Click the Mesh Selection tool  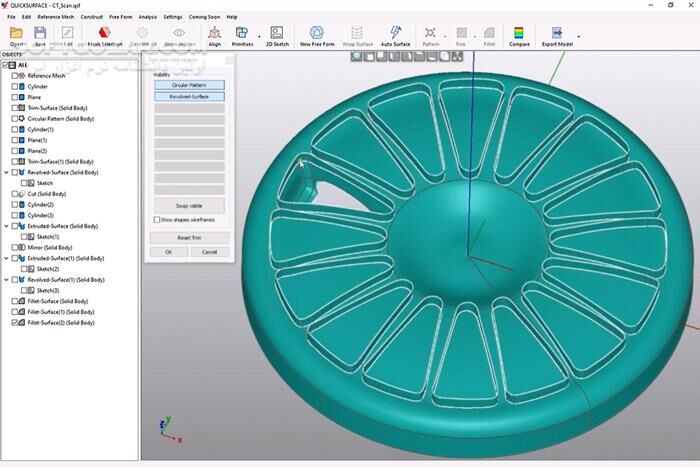tap(104, 35)
